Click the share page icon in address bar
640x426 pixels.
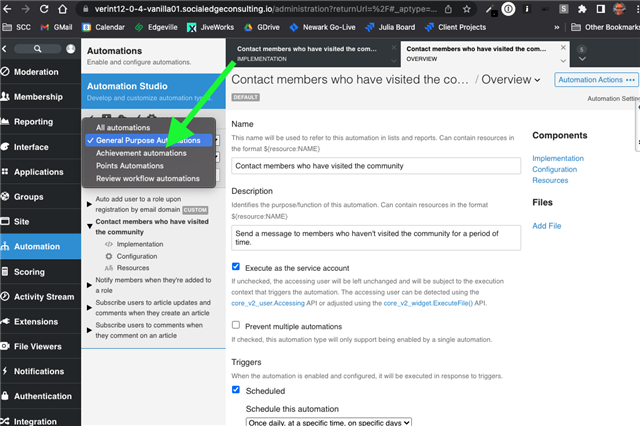(x=448, y=9)
